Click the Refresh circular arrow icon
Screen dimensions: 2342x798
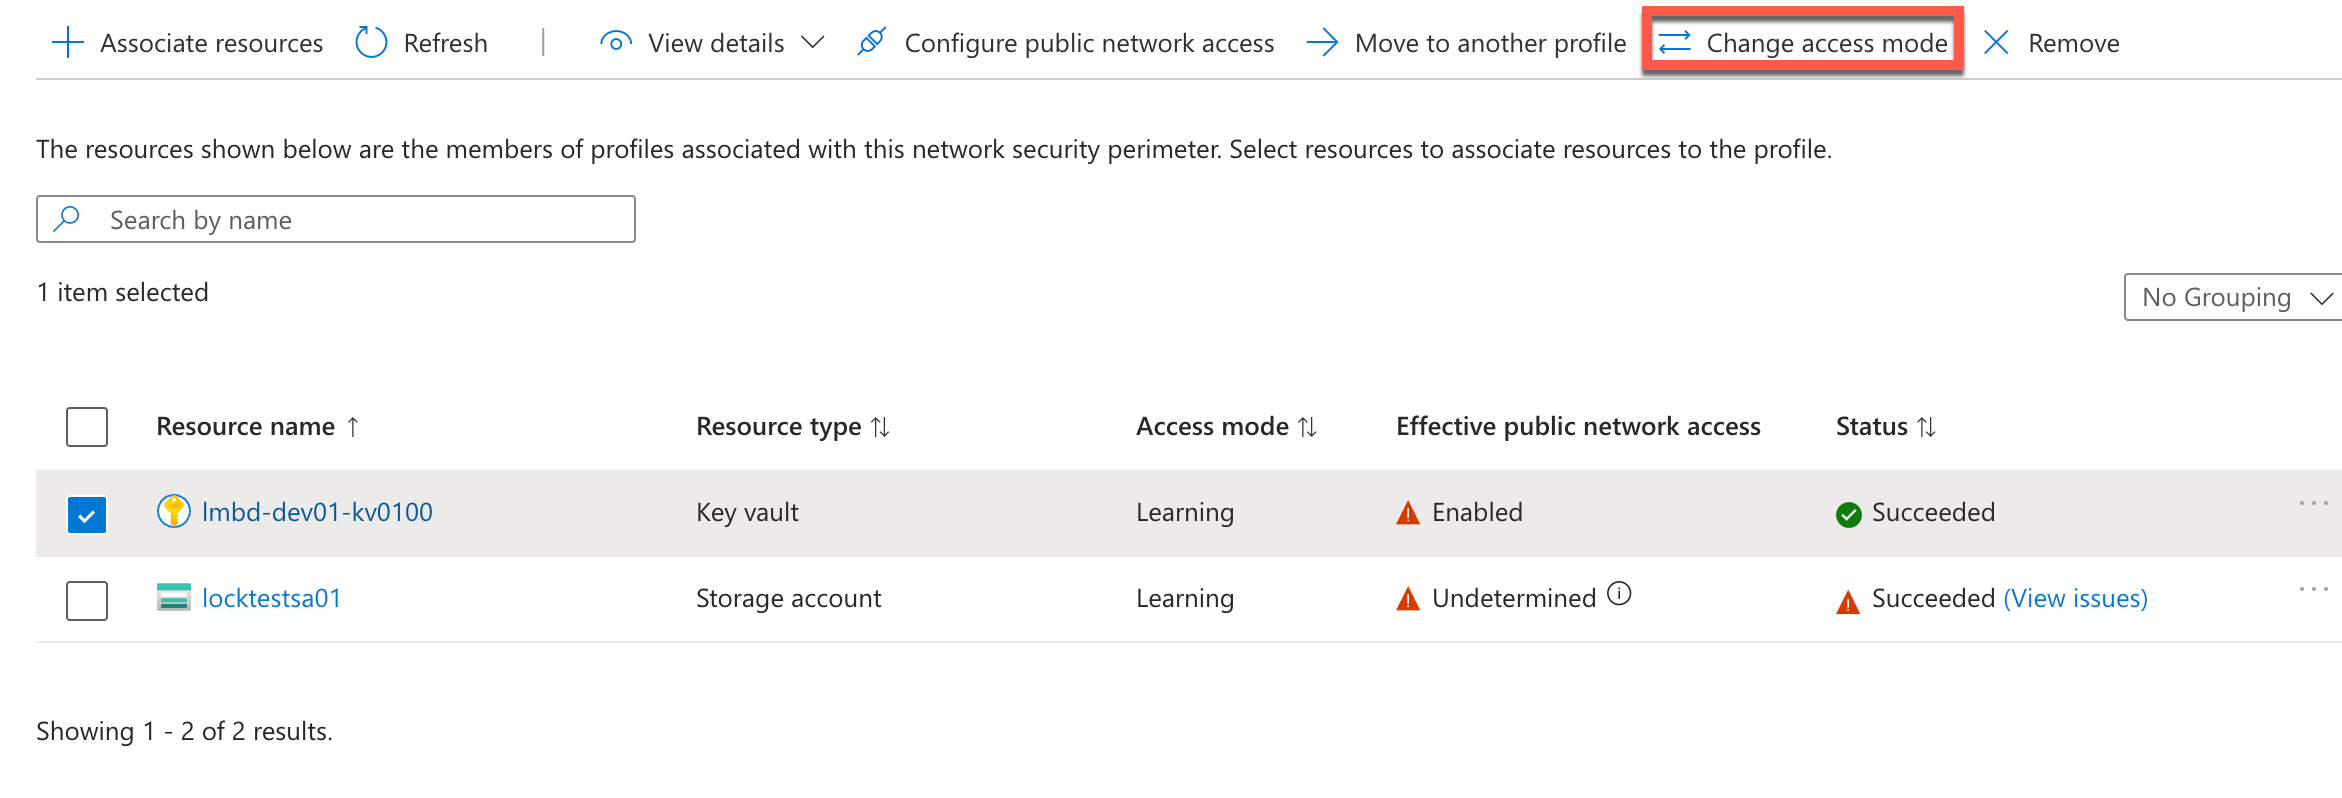371,43
